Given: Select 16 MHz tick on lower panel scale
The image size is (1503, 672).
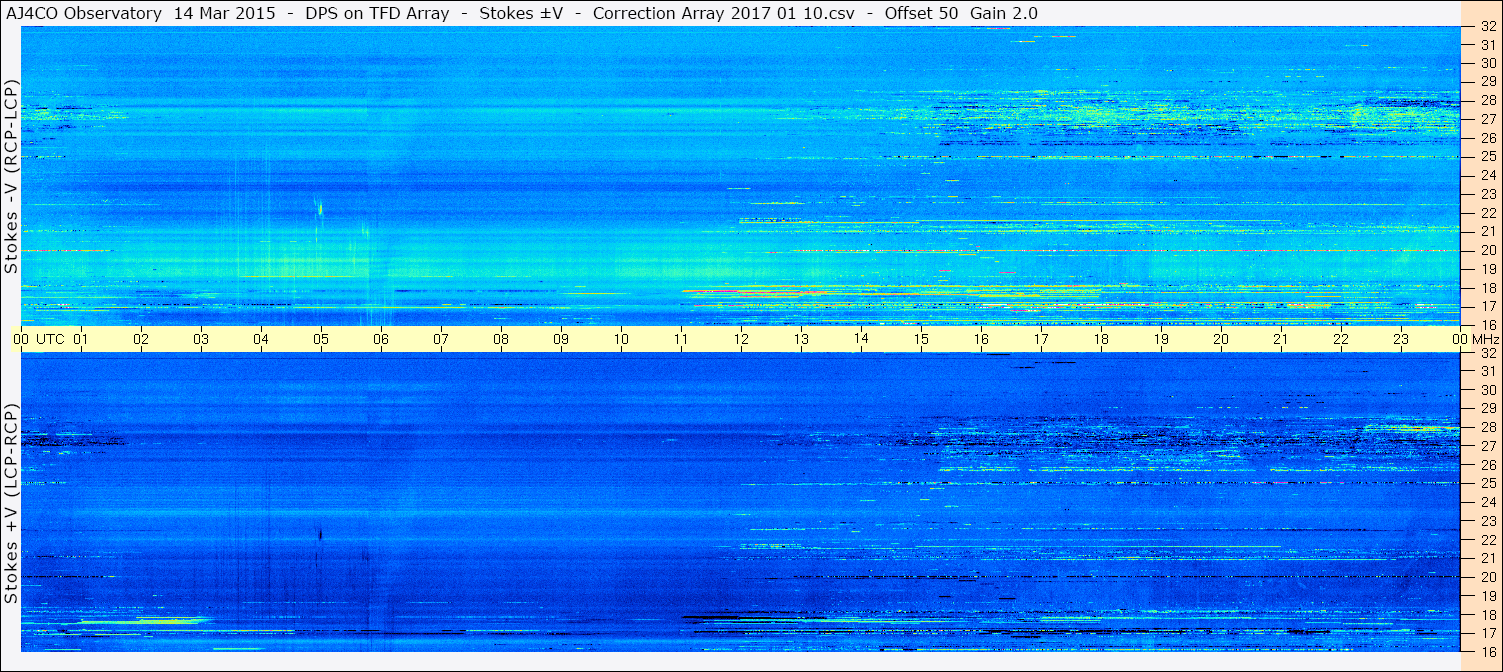Looking at the screenshot, I should [x=1488, y=651].
